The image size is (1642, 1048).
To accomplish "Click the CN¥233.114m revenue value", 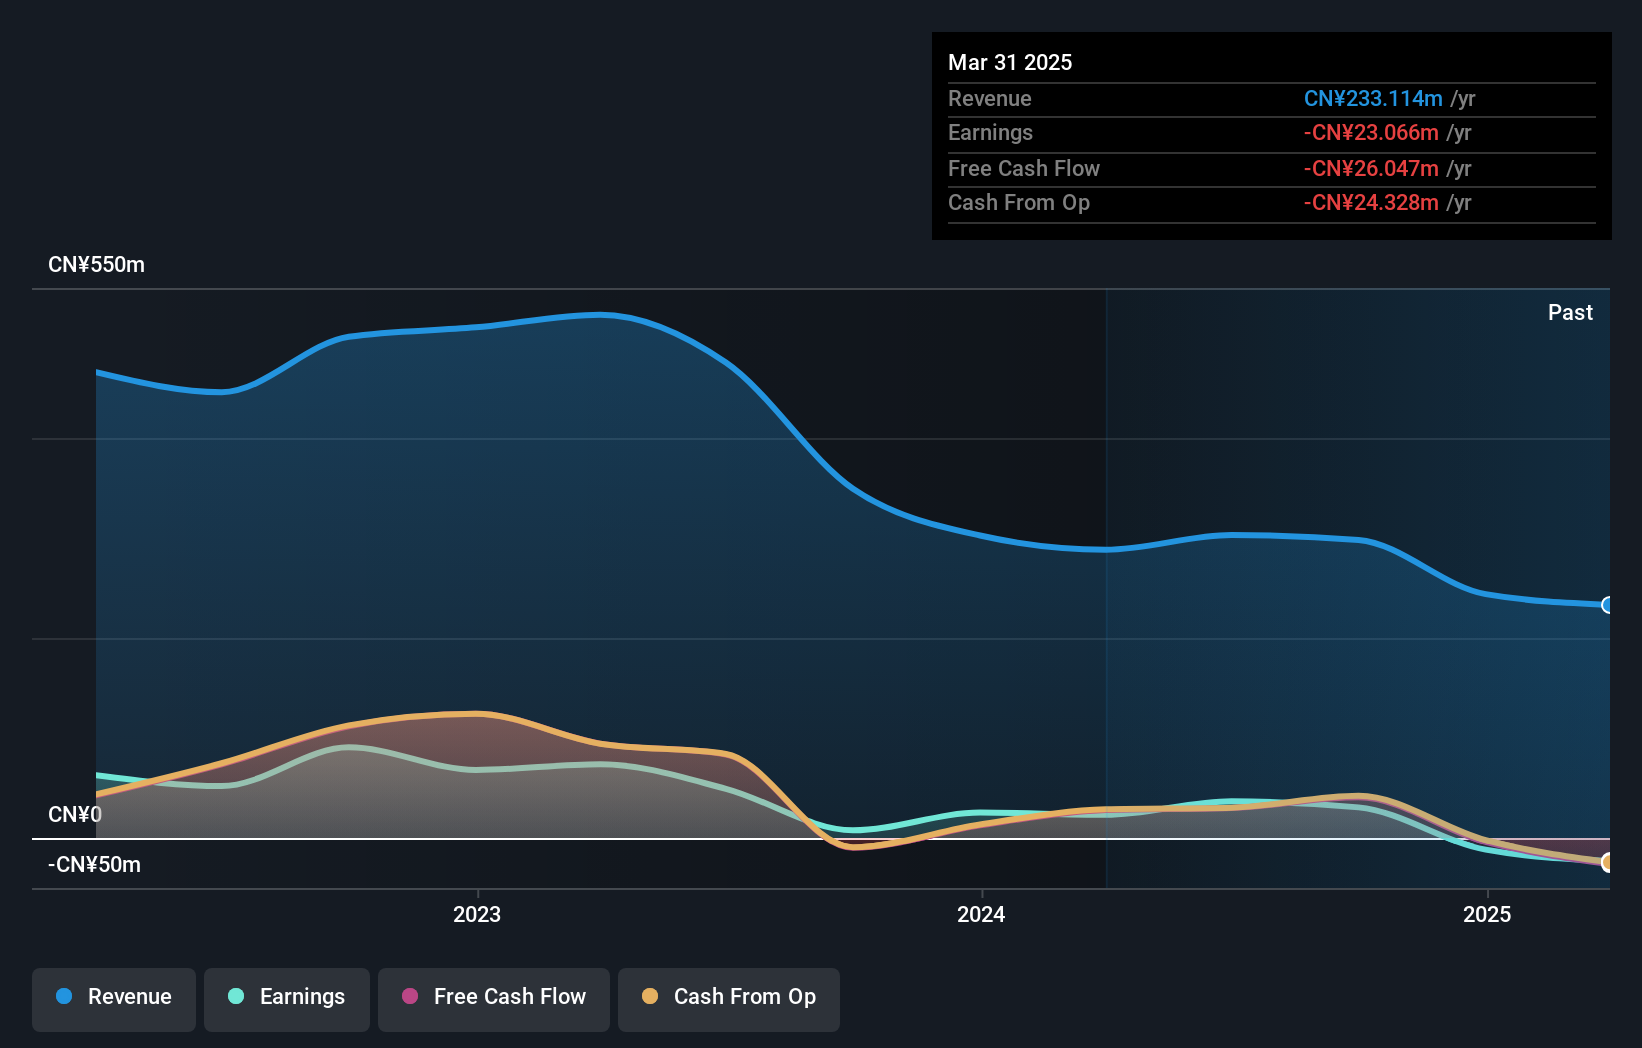I will pyautogui.click(x=1373, y=98).
